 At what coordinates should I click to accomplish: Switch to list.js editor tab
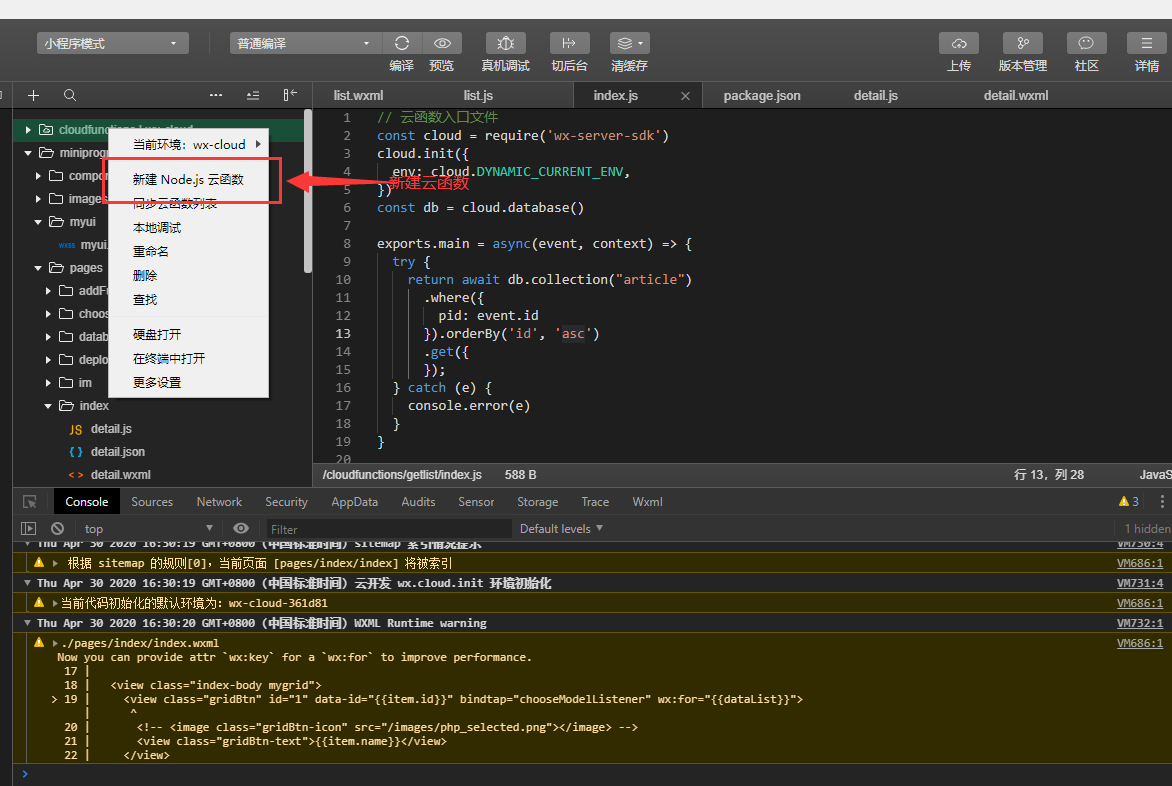[x=478, y=96]
